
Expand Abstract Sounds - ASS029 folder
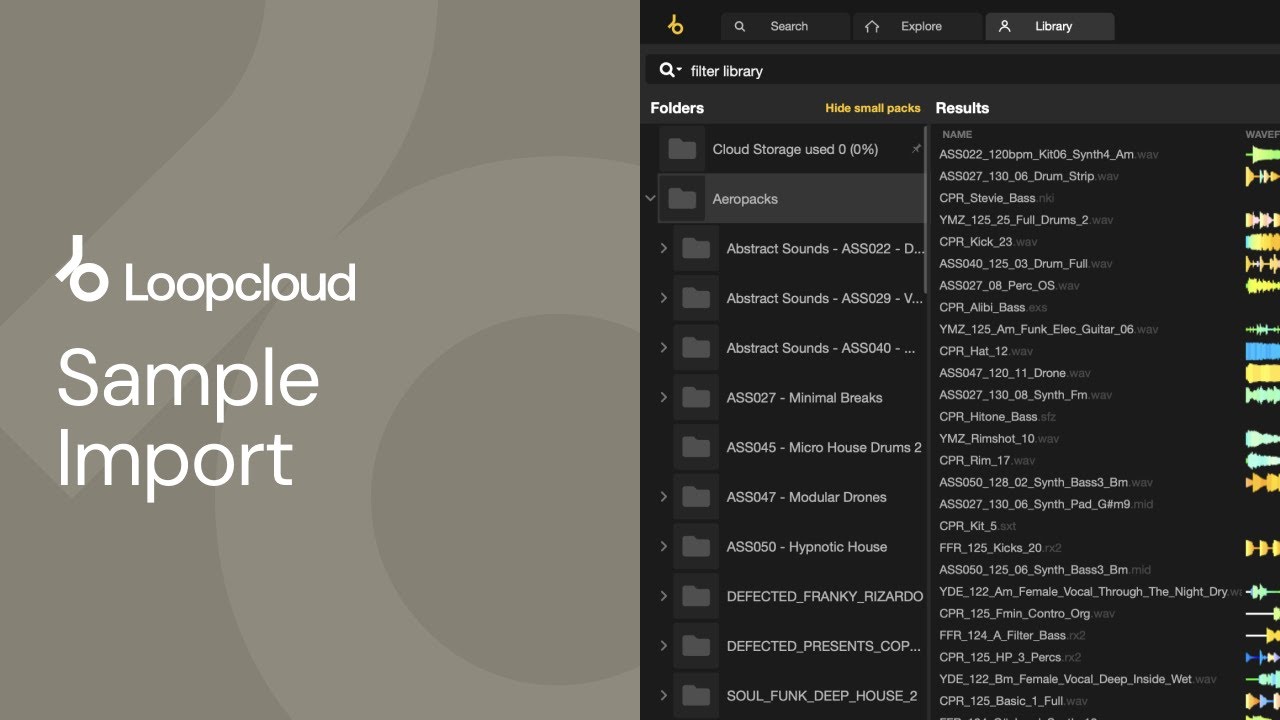click(x=664, y=298)
